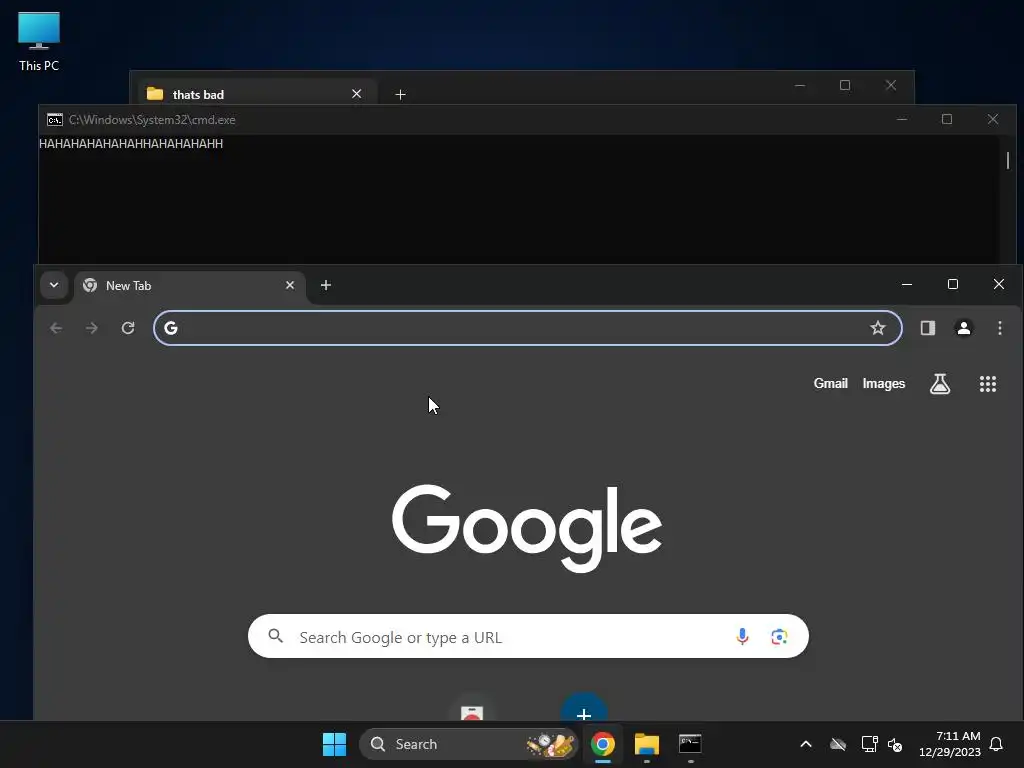Click the cmd.exe title bar icon
Image resolution: width=1024 pixels, height=768 pixels.
[55, 120]
